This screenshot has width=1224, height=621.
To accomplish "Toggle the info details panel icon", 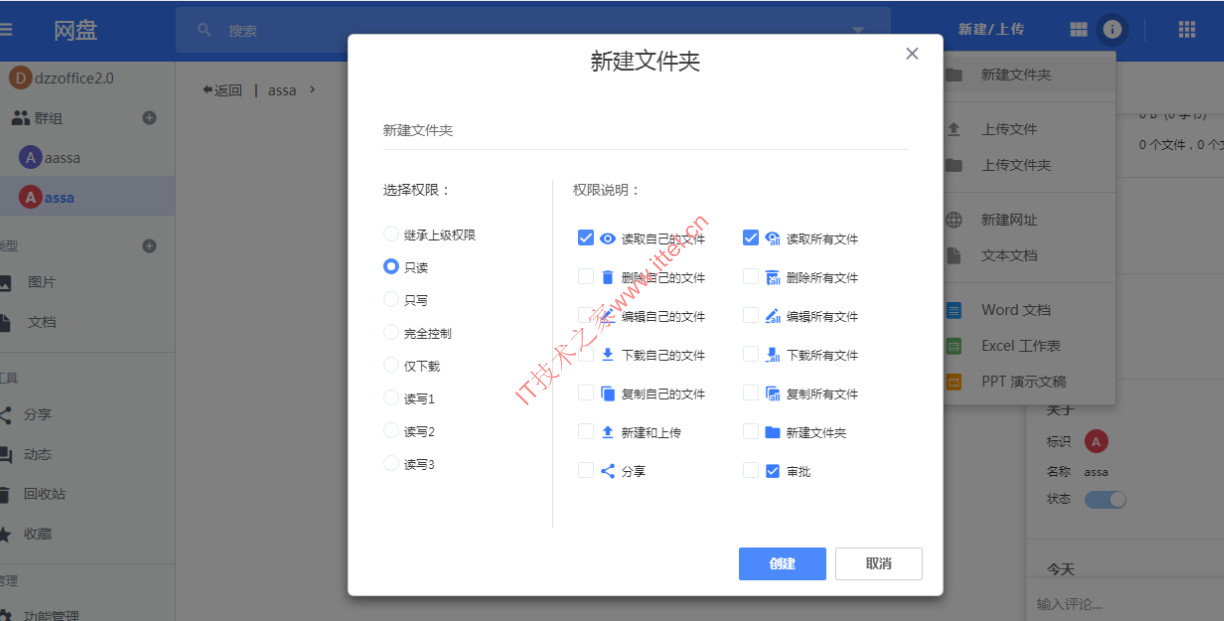I will [1111, 30].
